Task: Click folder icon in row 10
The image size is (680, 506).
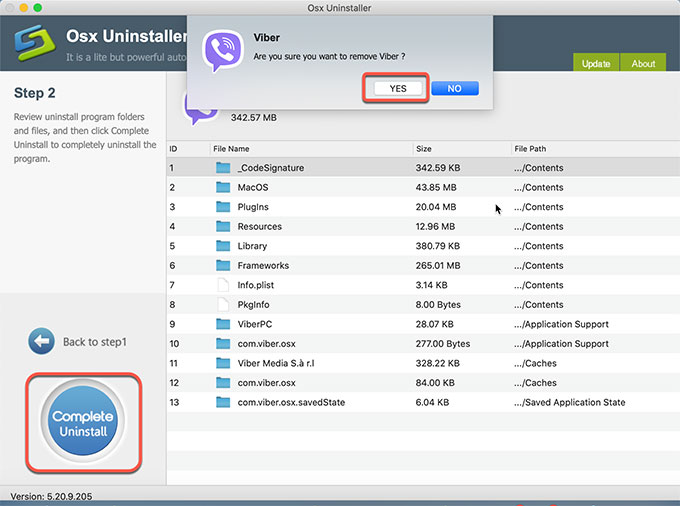Action: (223, 343)
